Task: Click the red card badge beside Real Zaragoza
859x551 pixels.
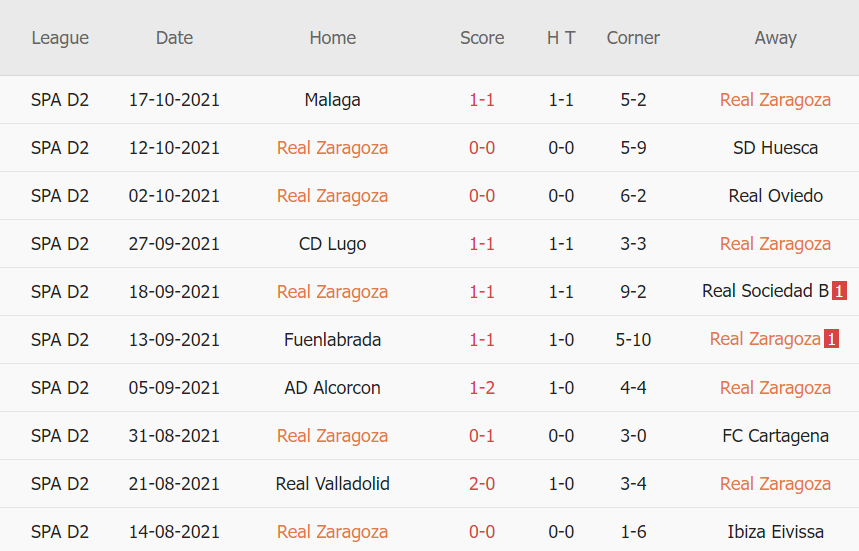Action: pos(831,340)
